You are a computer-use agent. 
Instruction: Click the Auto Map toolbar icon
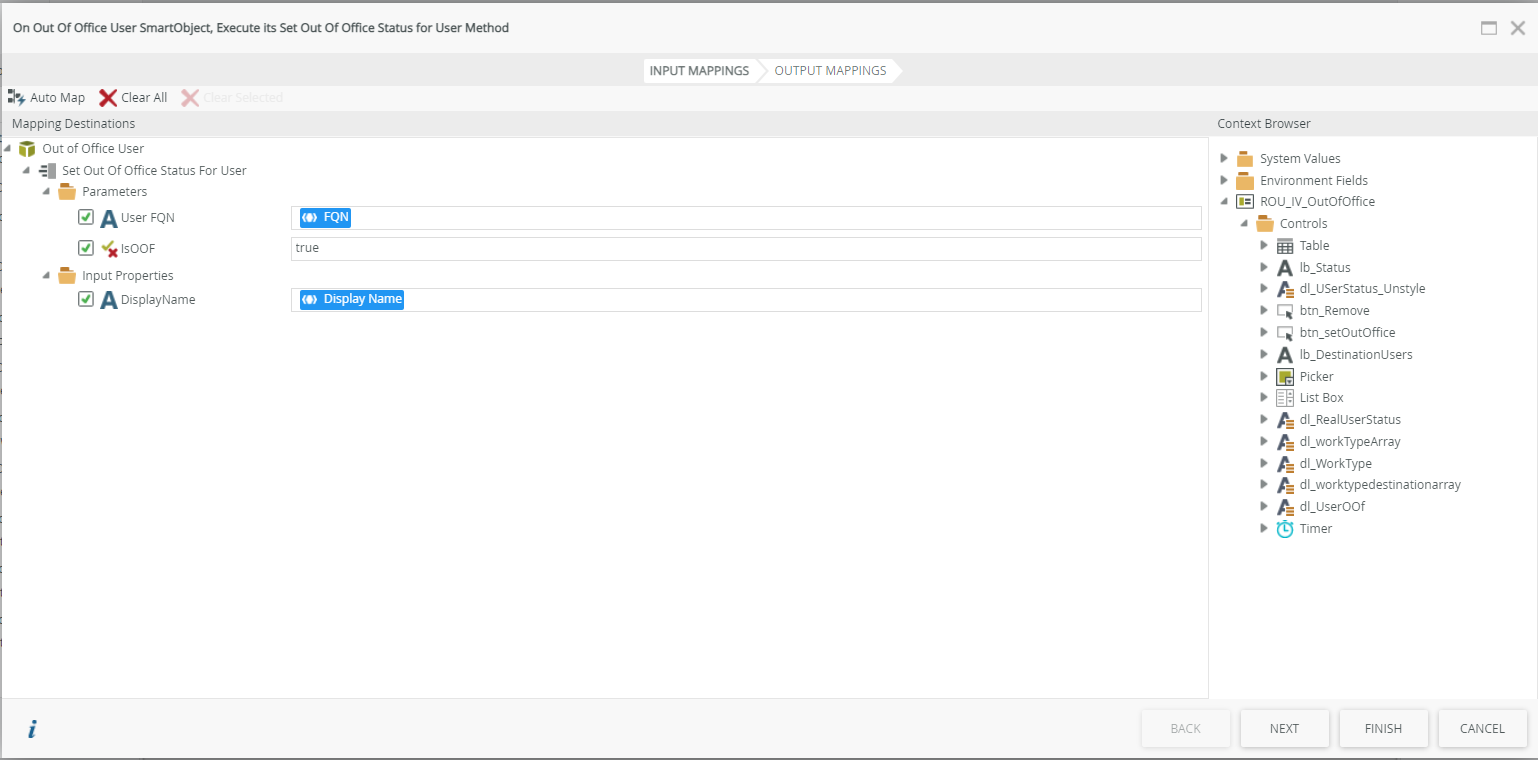[17, 97]
